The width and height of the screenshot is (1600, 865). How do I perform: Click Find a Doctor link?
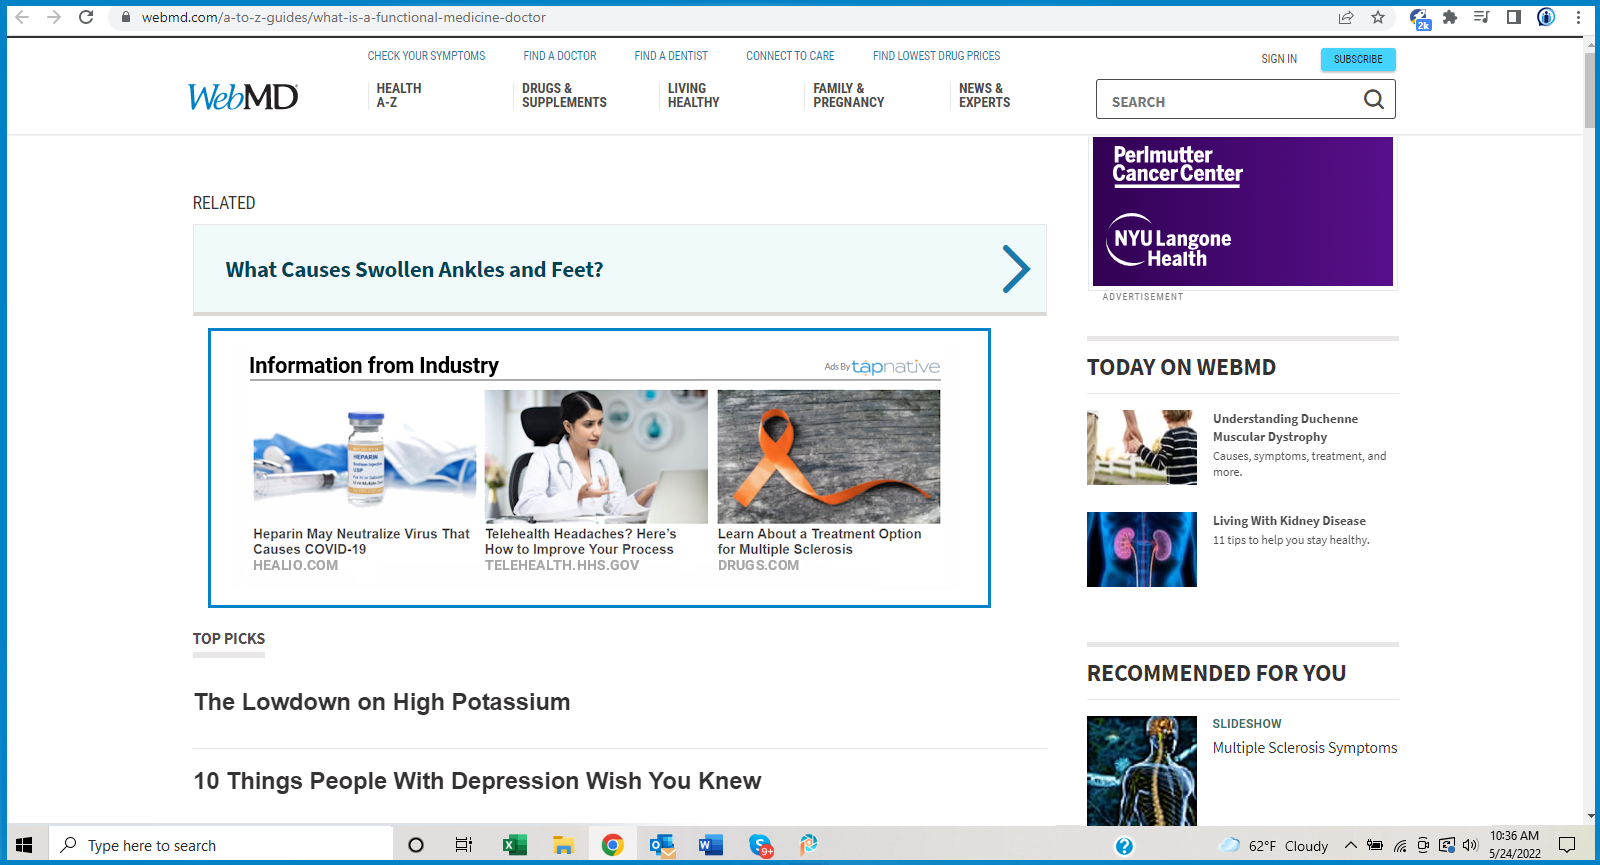[x=560, y=56]
